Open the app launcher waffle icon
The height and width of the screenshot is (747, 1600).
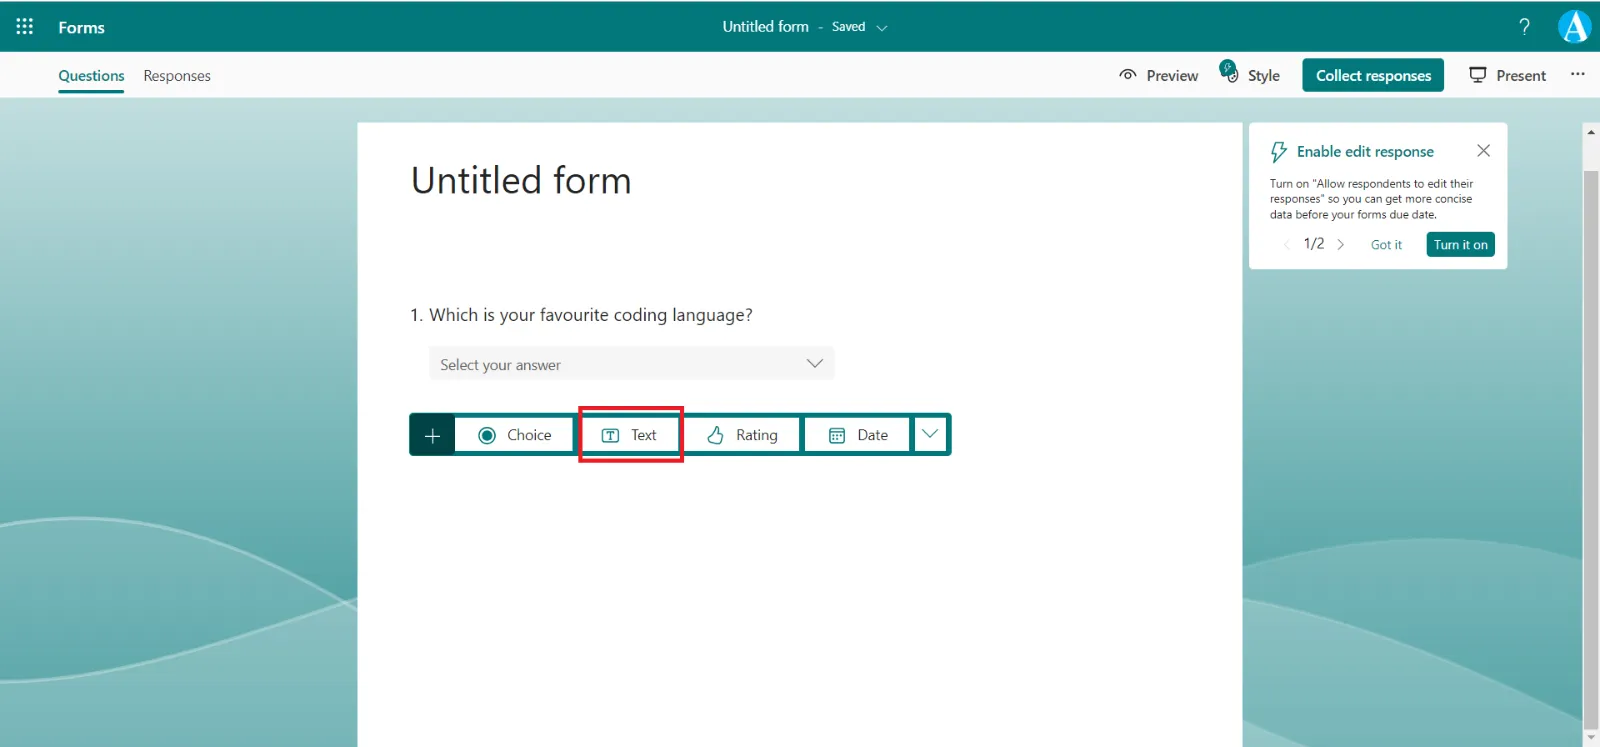25,27
